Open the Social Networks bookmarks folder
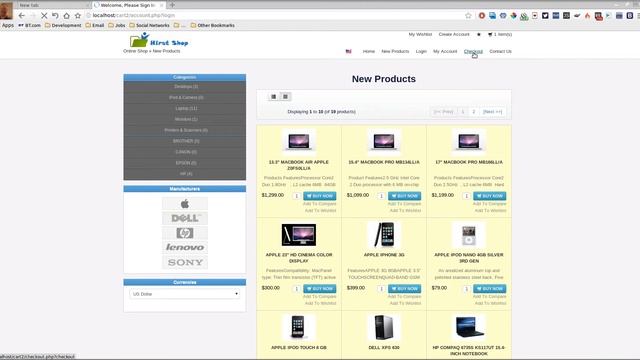The height and width of the screenshot is (360, 640). 149,25
